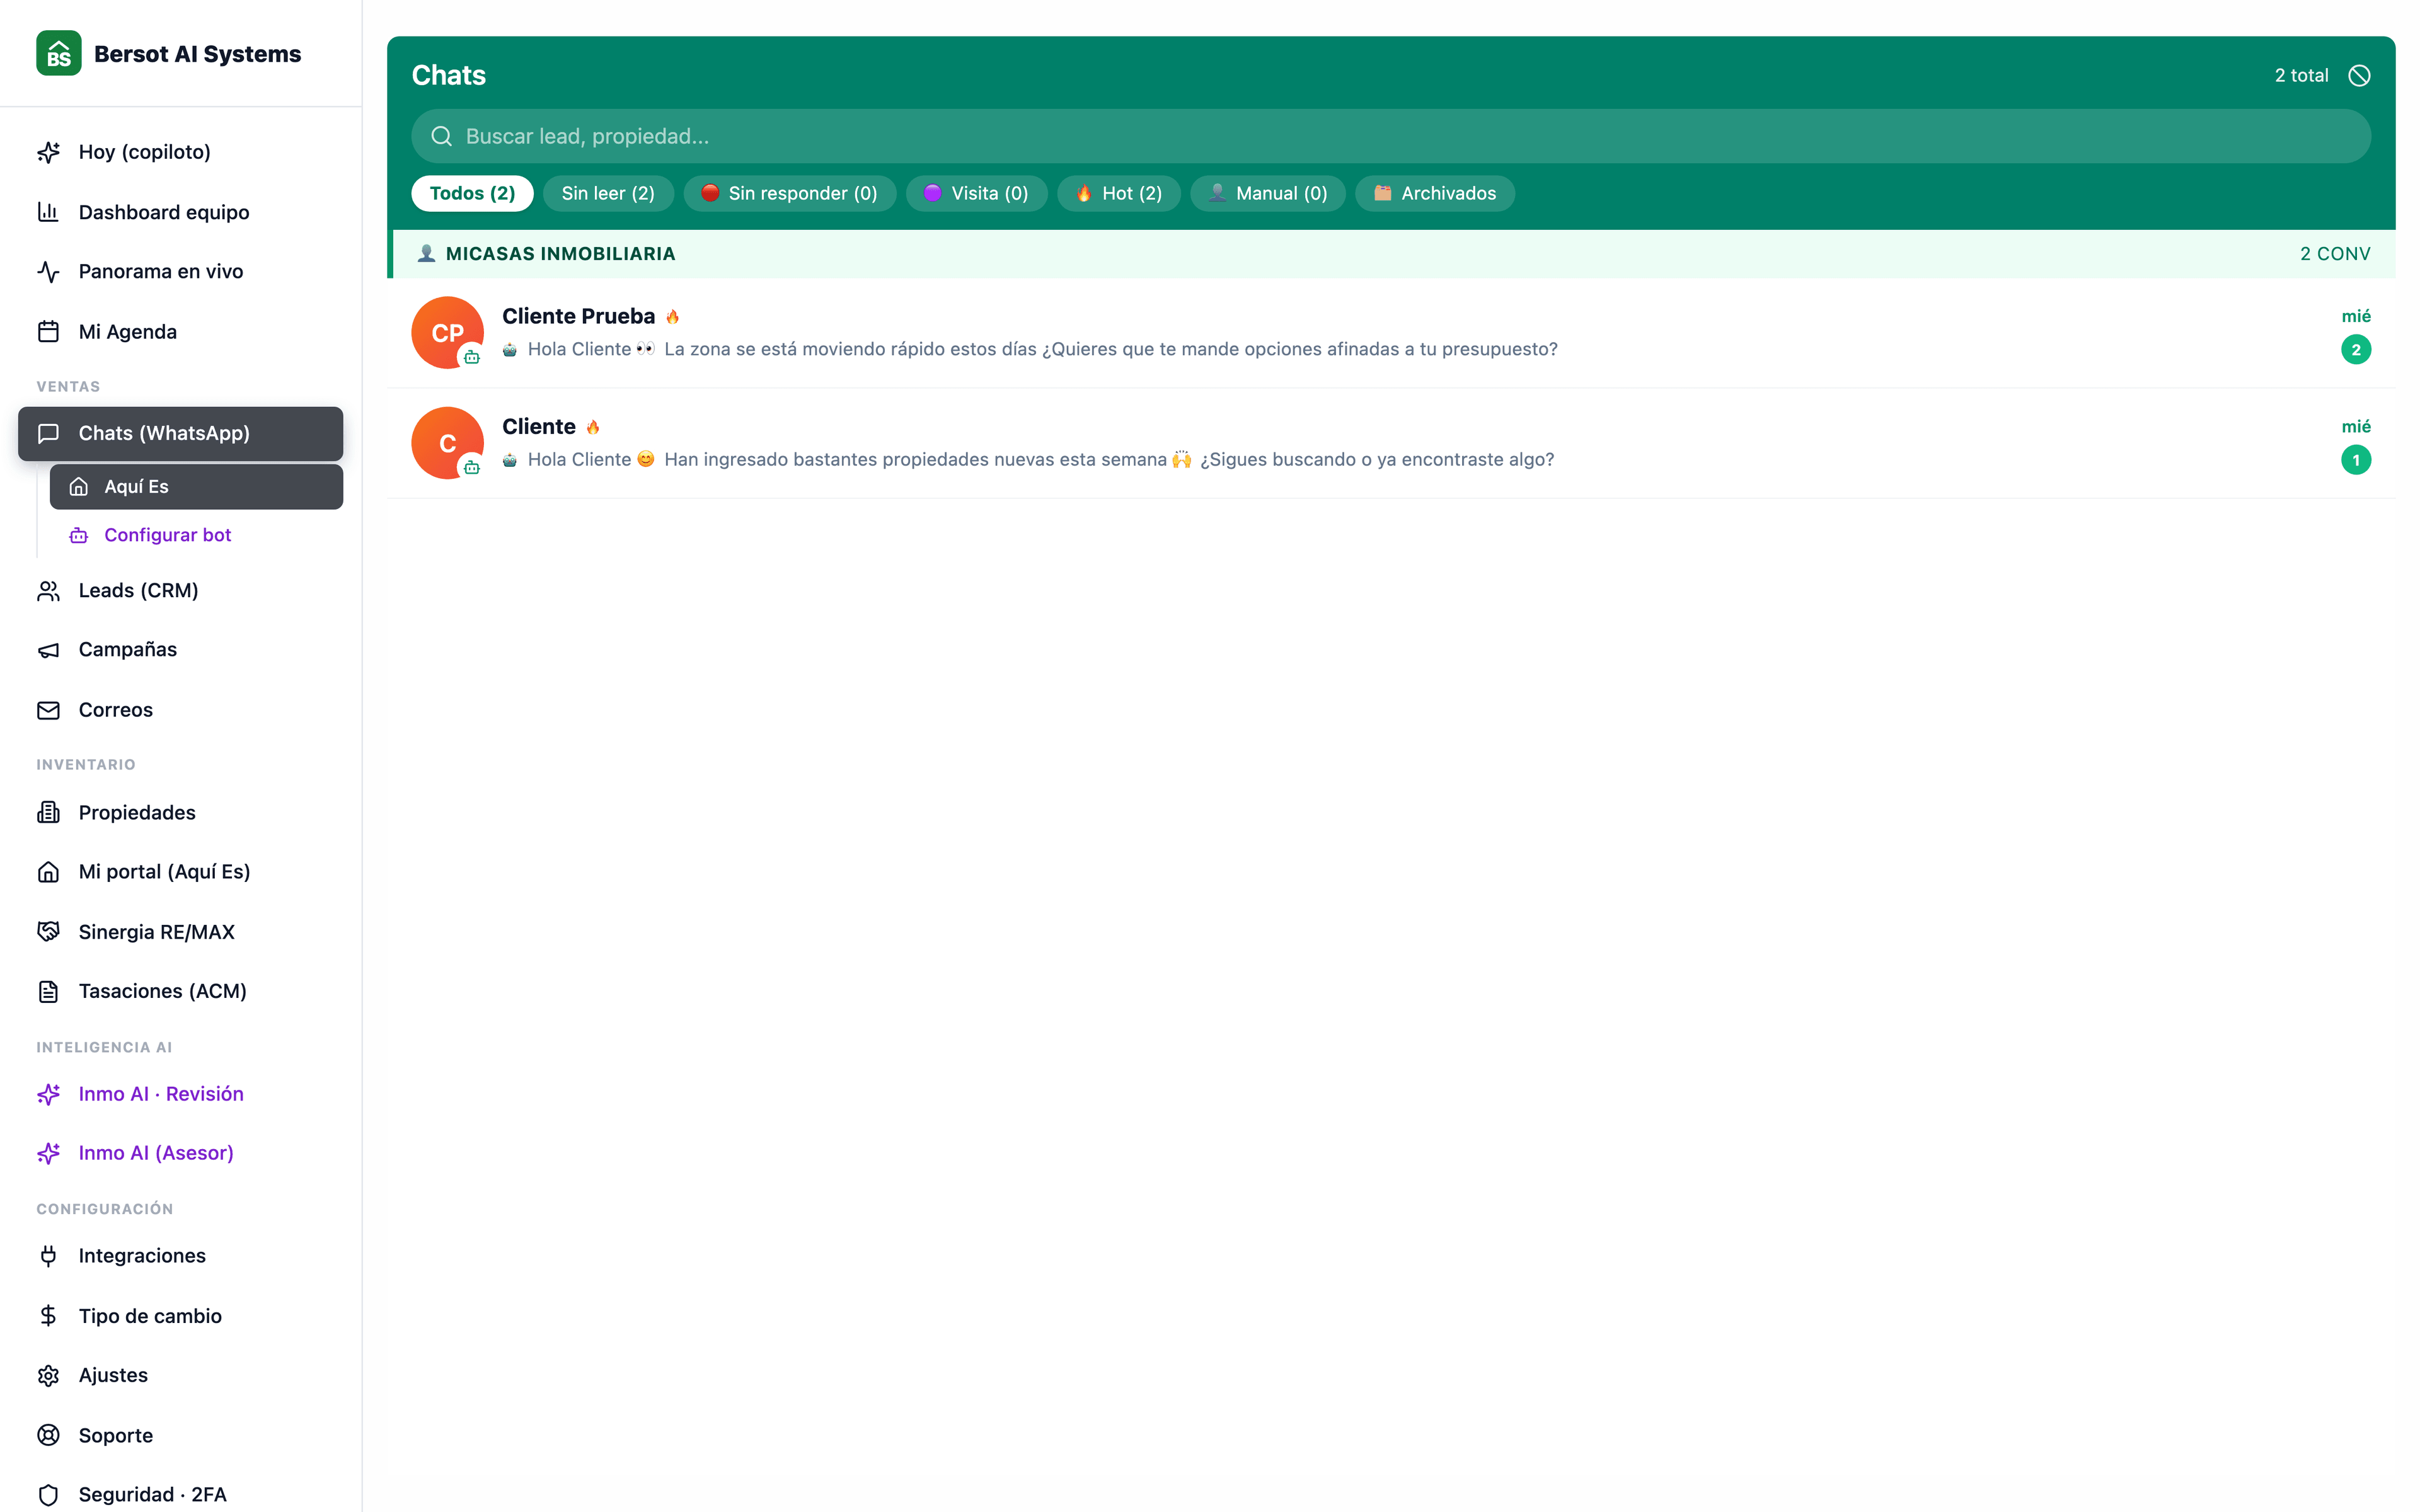
Task: Open the Configurar bot link
Action: (166, 535)
